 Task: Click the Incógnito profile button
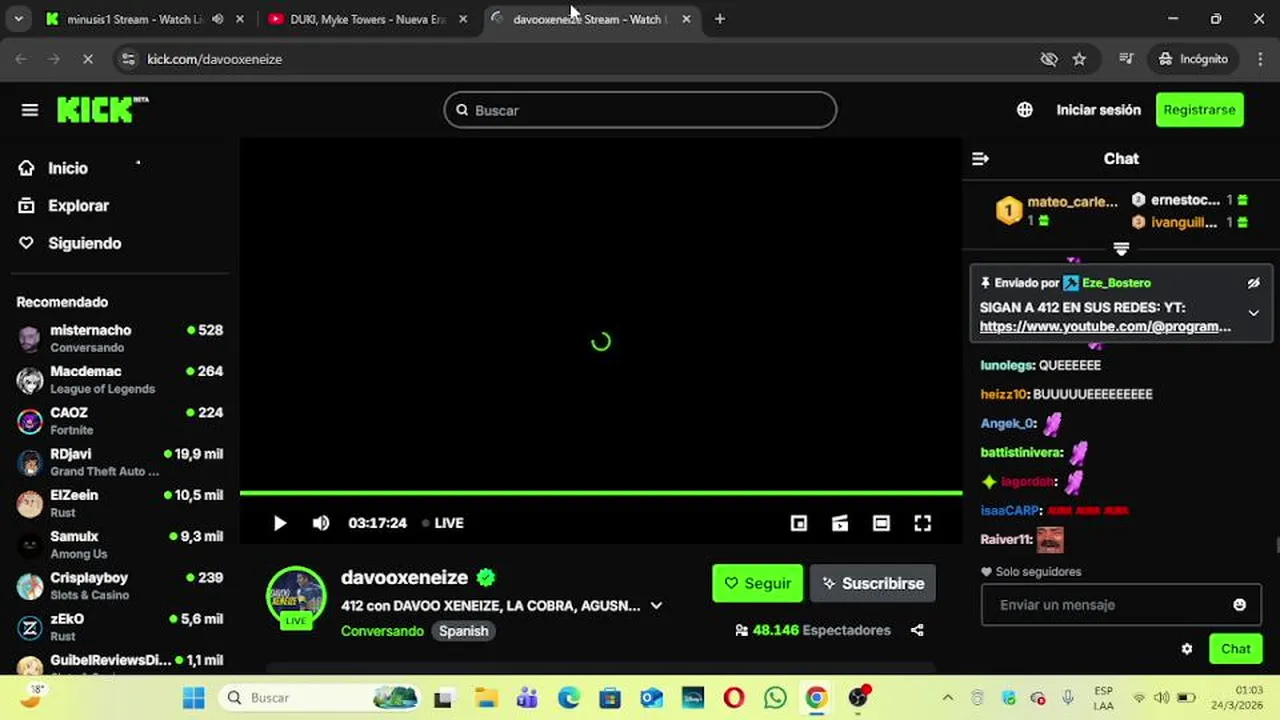pyautogui.click(x=1192, y=59)
